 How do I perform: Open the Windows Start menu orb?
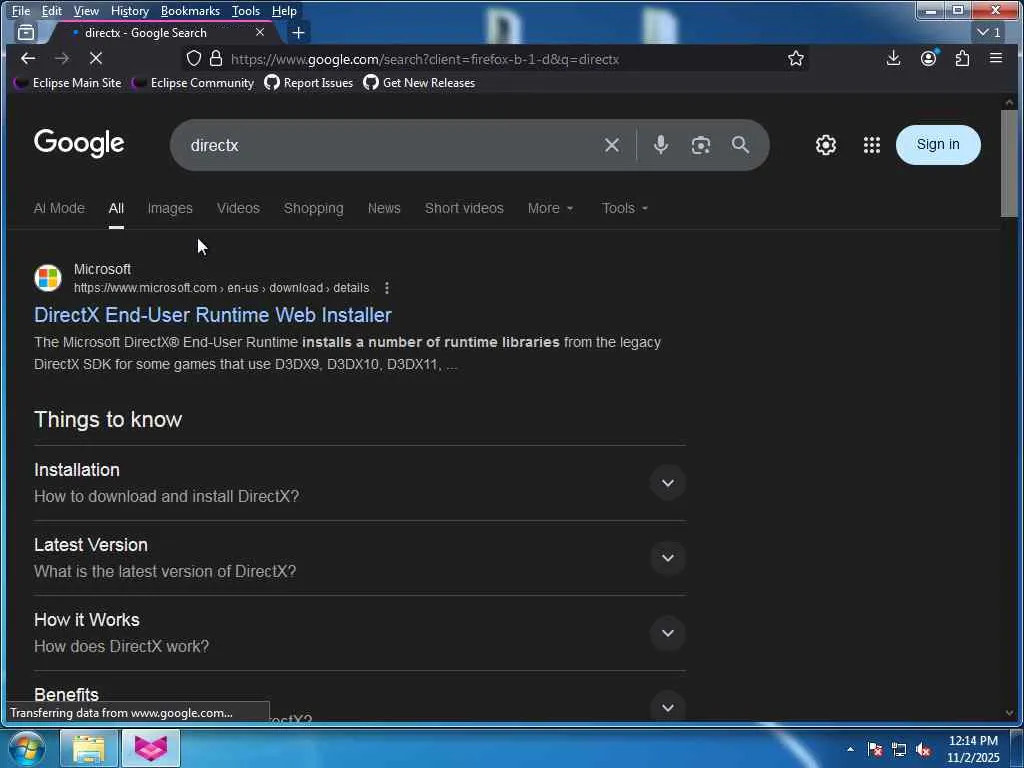26,748
